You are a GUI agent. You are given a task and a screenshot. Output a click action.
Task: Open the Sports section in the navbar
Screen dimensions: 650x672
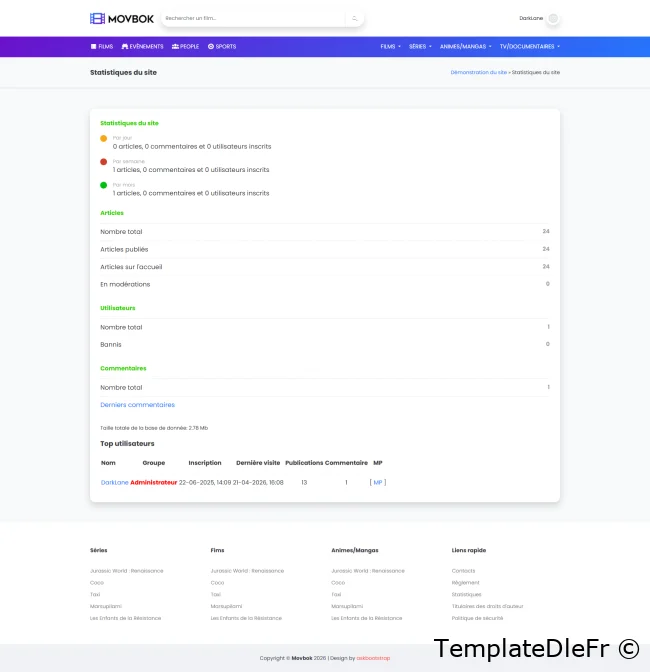222,46
